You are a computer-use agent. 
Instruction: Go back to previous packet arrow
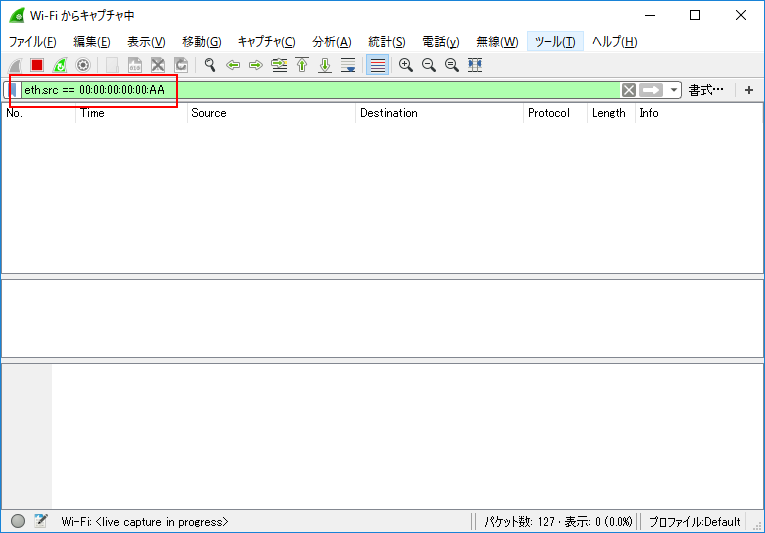(x=233, y=65)
